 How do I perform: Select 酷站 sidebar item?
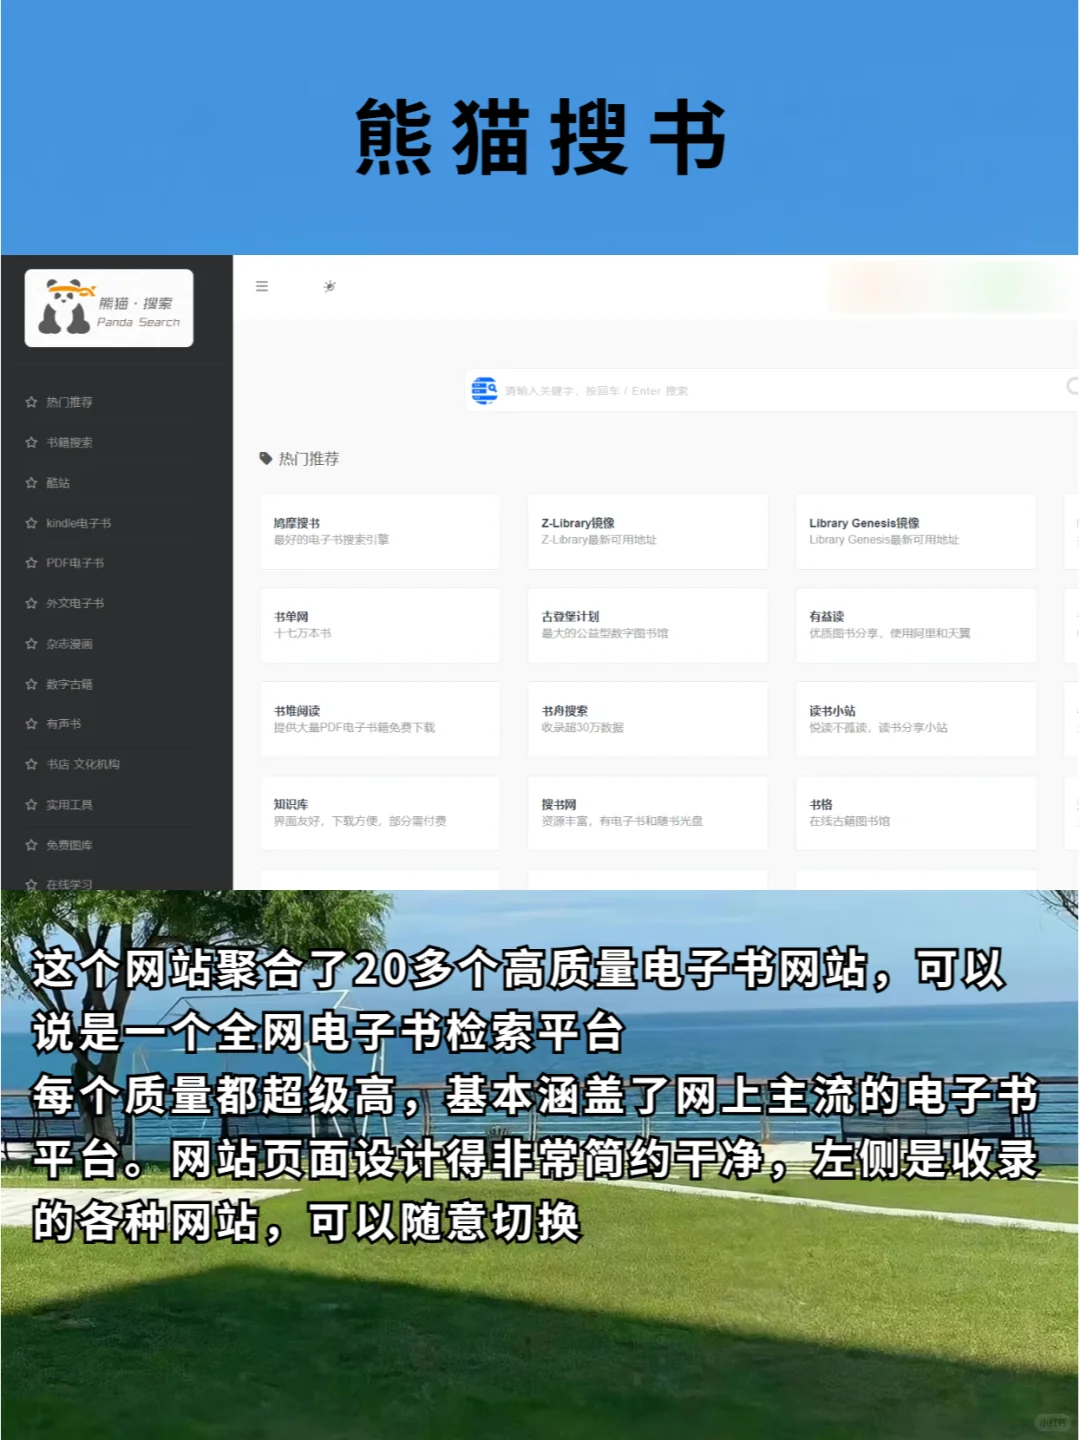pos(58,483)
